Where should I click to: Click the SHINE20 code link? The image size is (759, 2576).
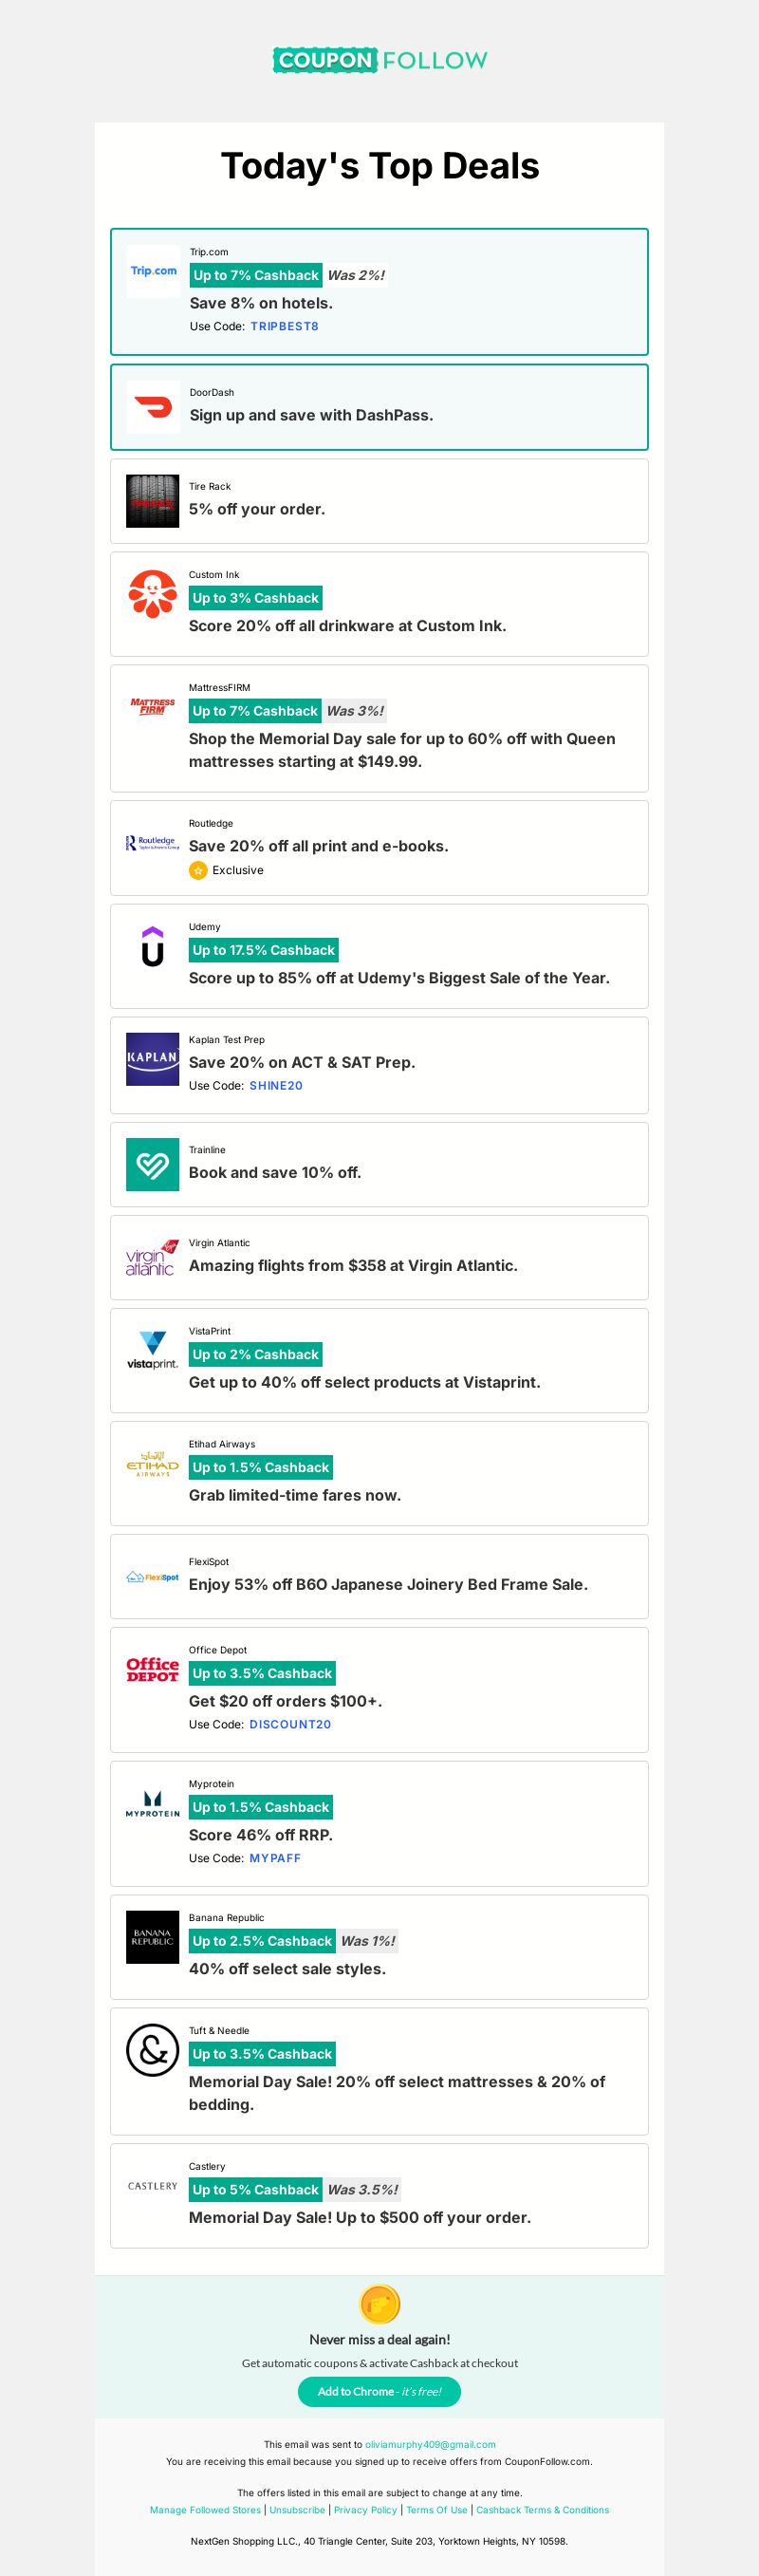pyautogui.click(x=276, y=1085)
